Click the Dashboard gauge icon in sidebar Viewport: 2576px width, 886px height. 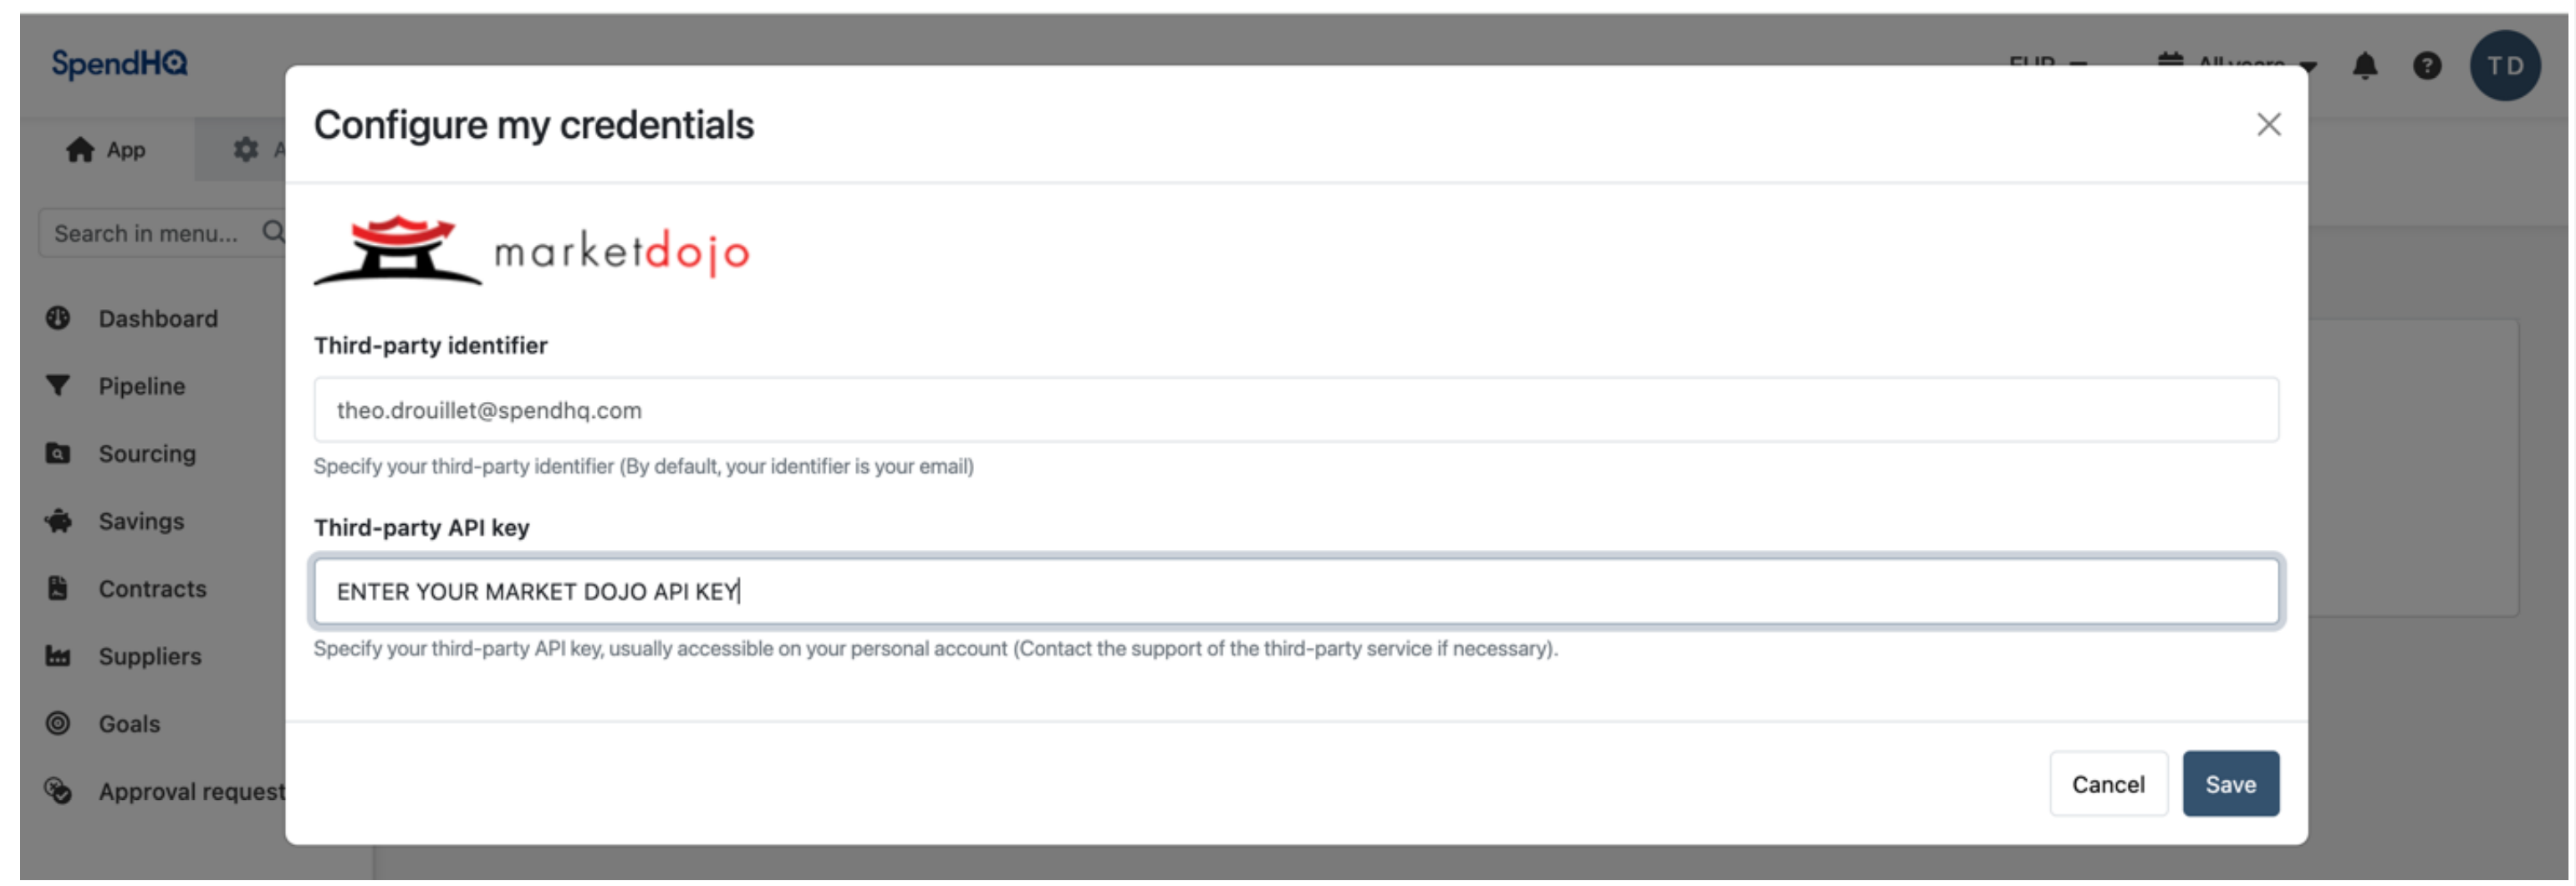(x=58, y=318)
